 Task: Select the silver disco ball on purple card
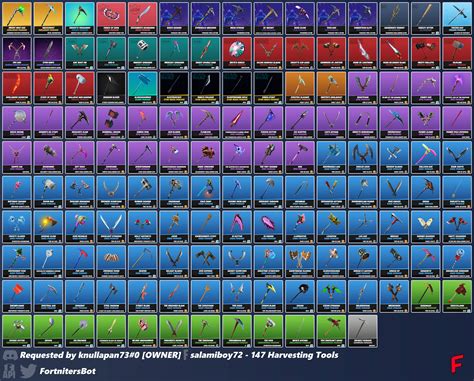click(x=17, y=122)
